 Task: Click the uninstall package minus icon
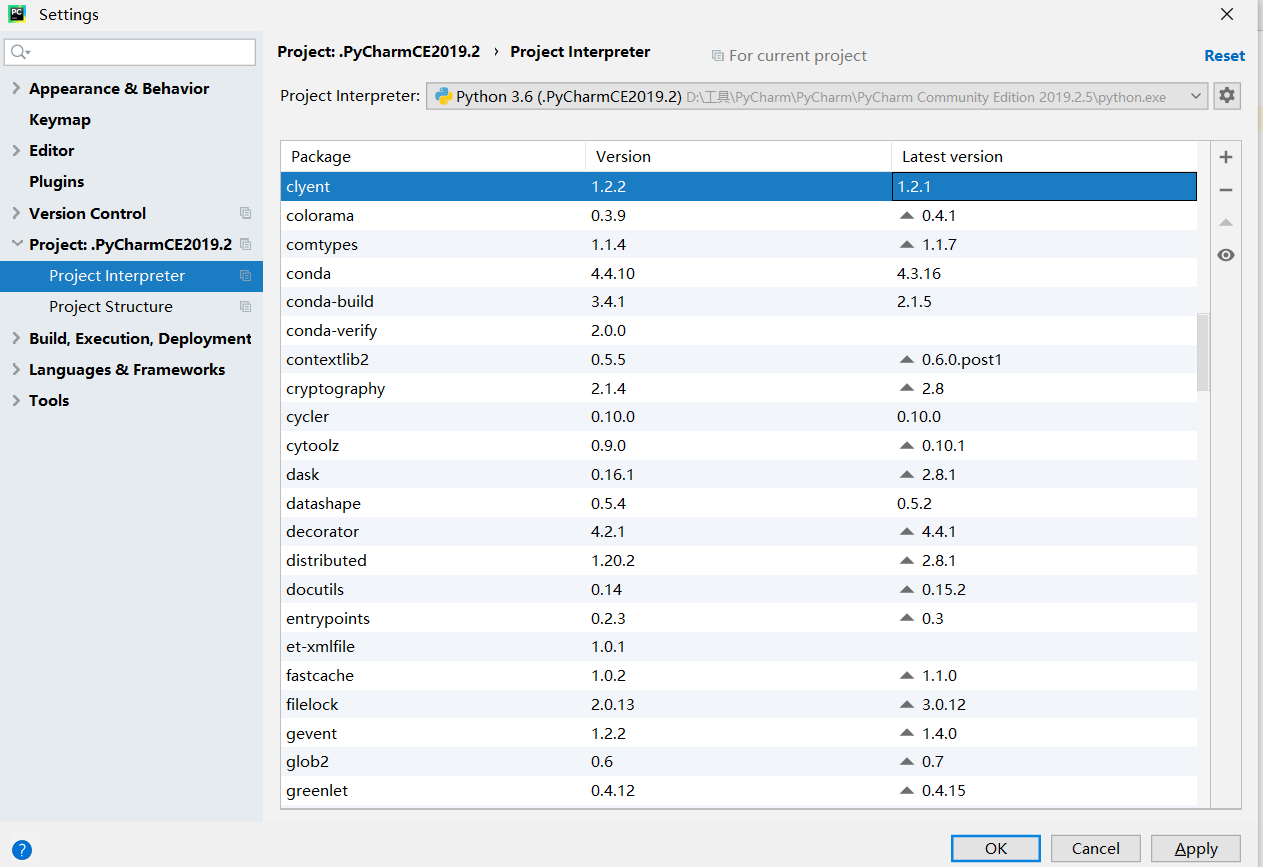click(1226, 190)
